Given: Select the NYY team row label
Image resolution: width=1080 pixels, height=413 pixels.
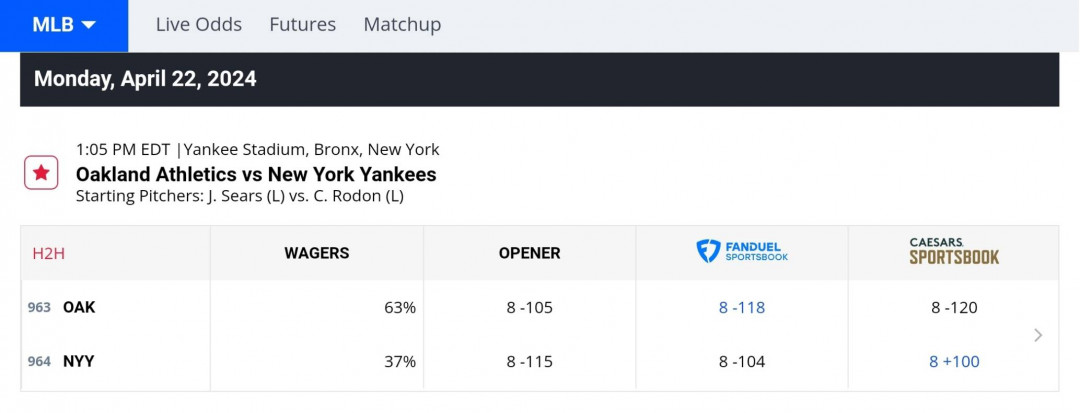Looking at the screenshot, I should tap(79, 361).
